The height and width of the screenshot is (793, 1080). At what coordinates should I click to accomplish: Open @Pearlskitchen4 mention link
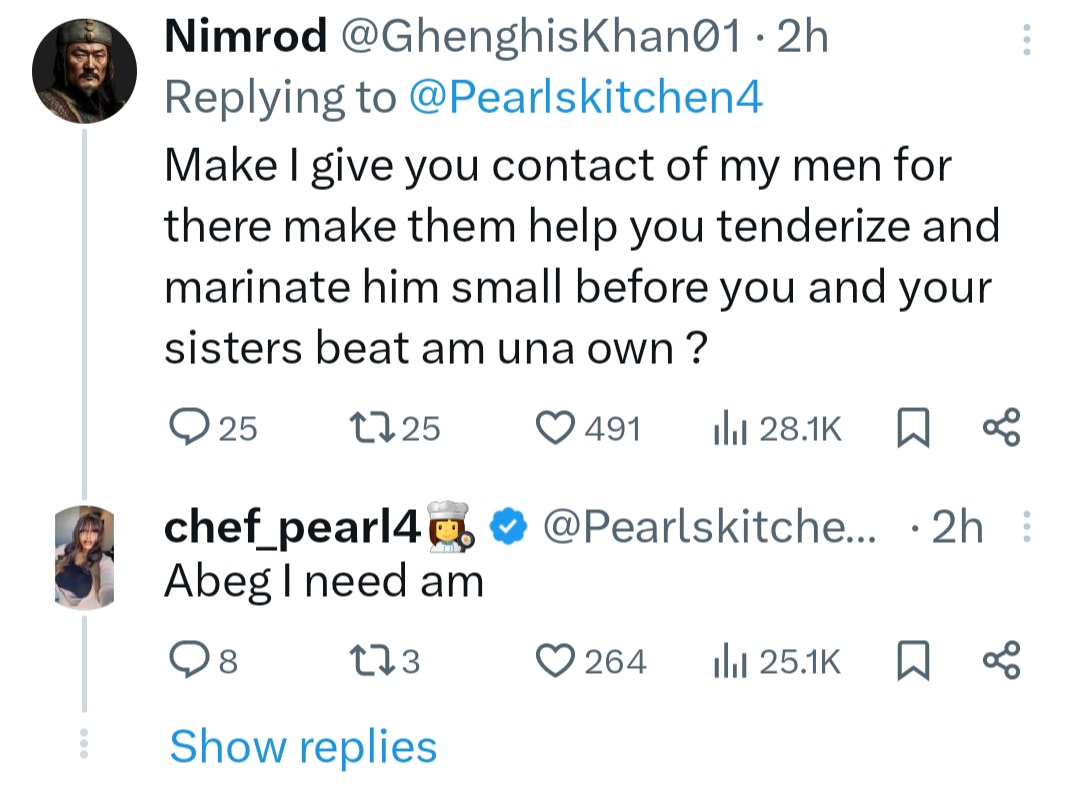[586, 97]
